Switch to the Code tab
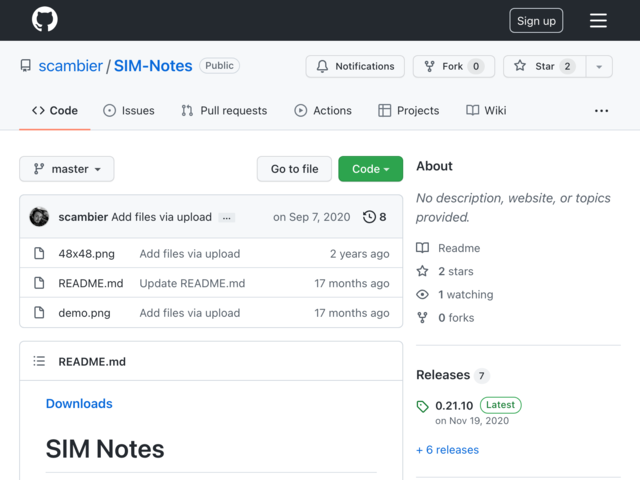 click(55, 111)
